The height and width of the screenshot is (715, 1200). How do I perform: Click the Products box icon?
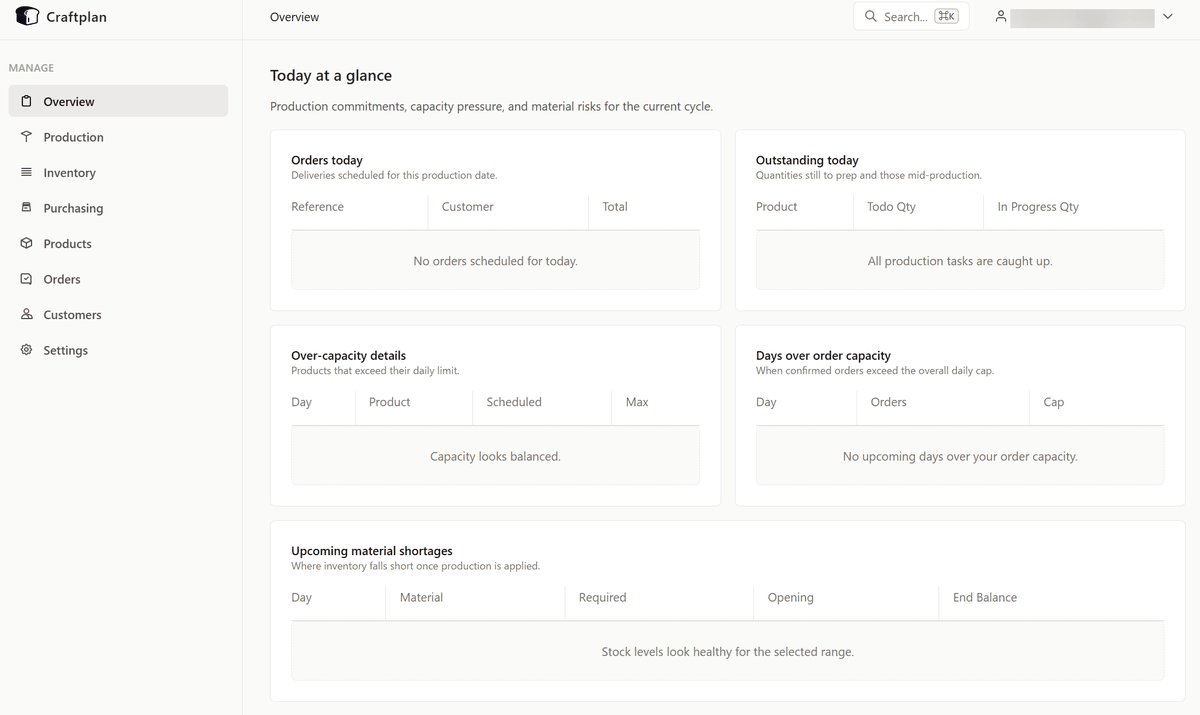(27, 244)
